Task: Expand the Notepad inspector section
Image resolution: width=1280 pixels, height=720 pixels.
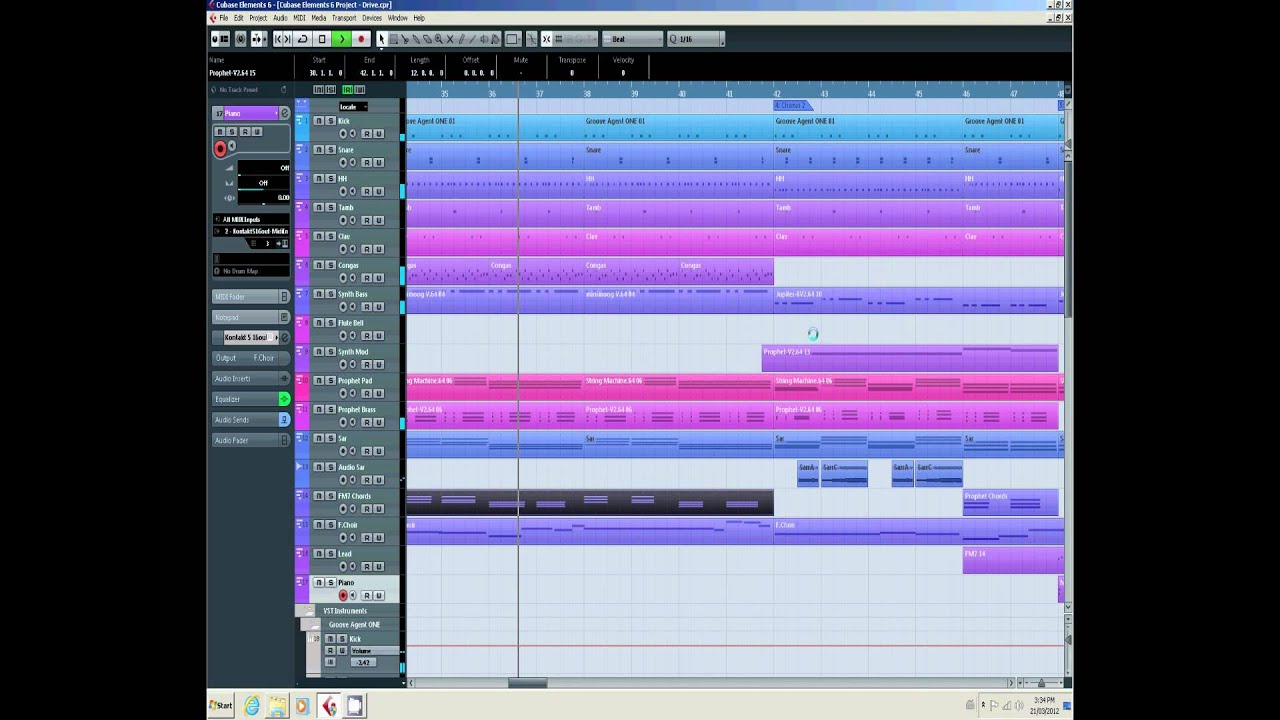Action: [251, 317]
